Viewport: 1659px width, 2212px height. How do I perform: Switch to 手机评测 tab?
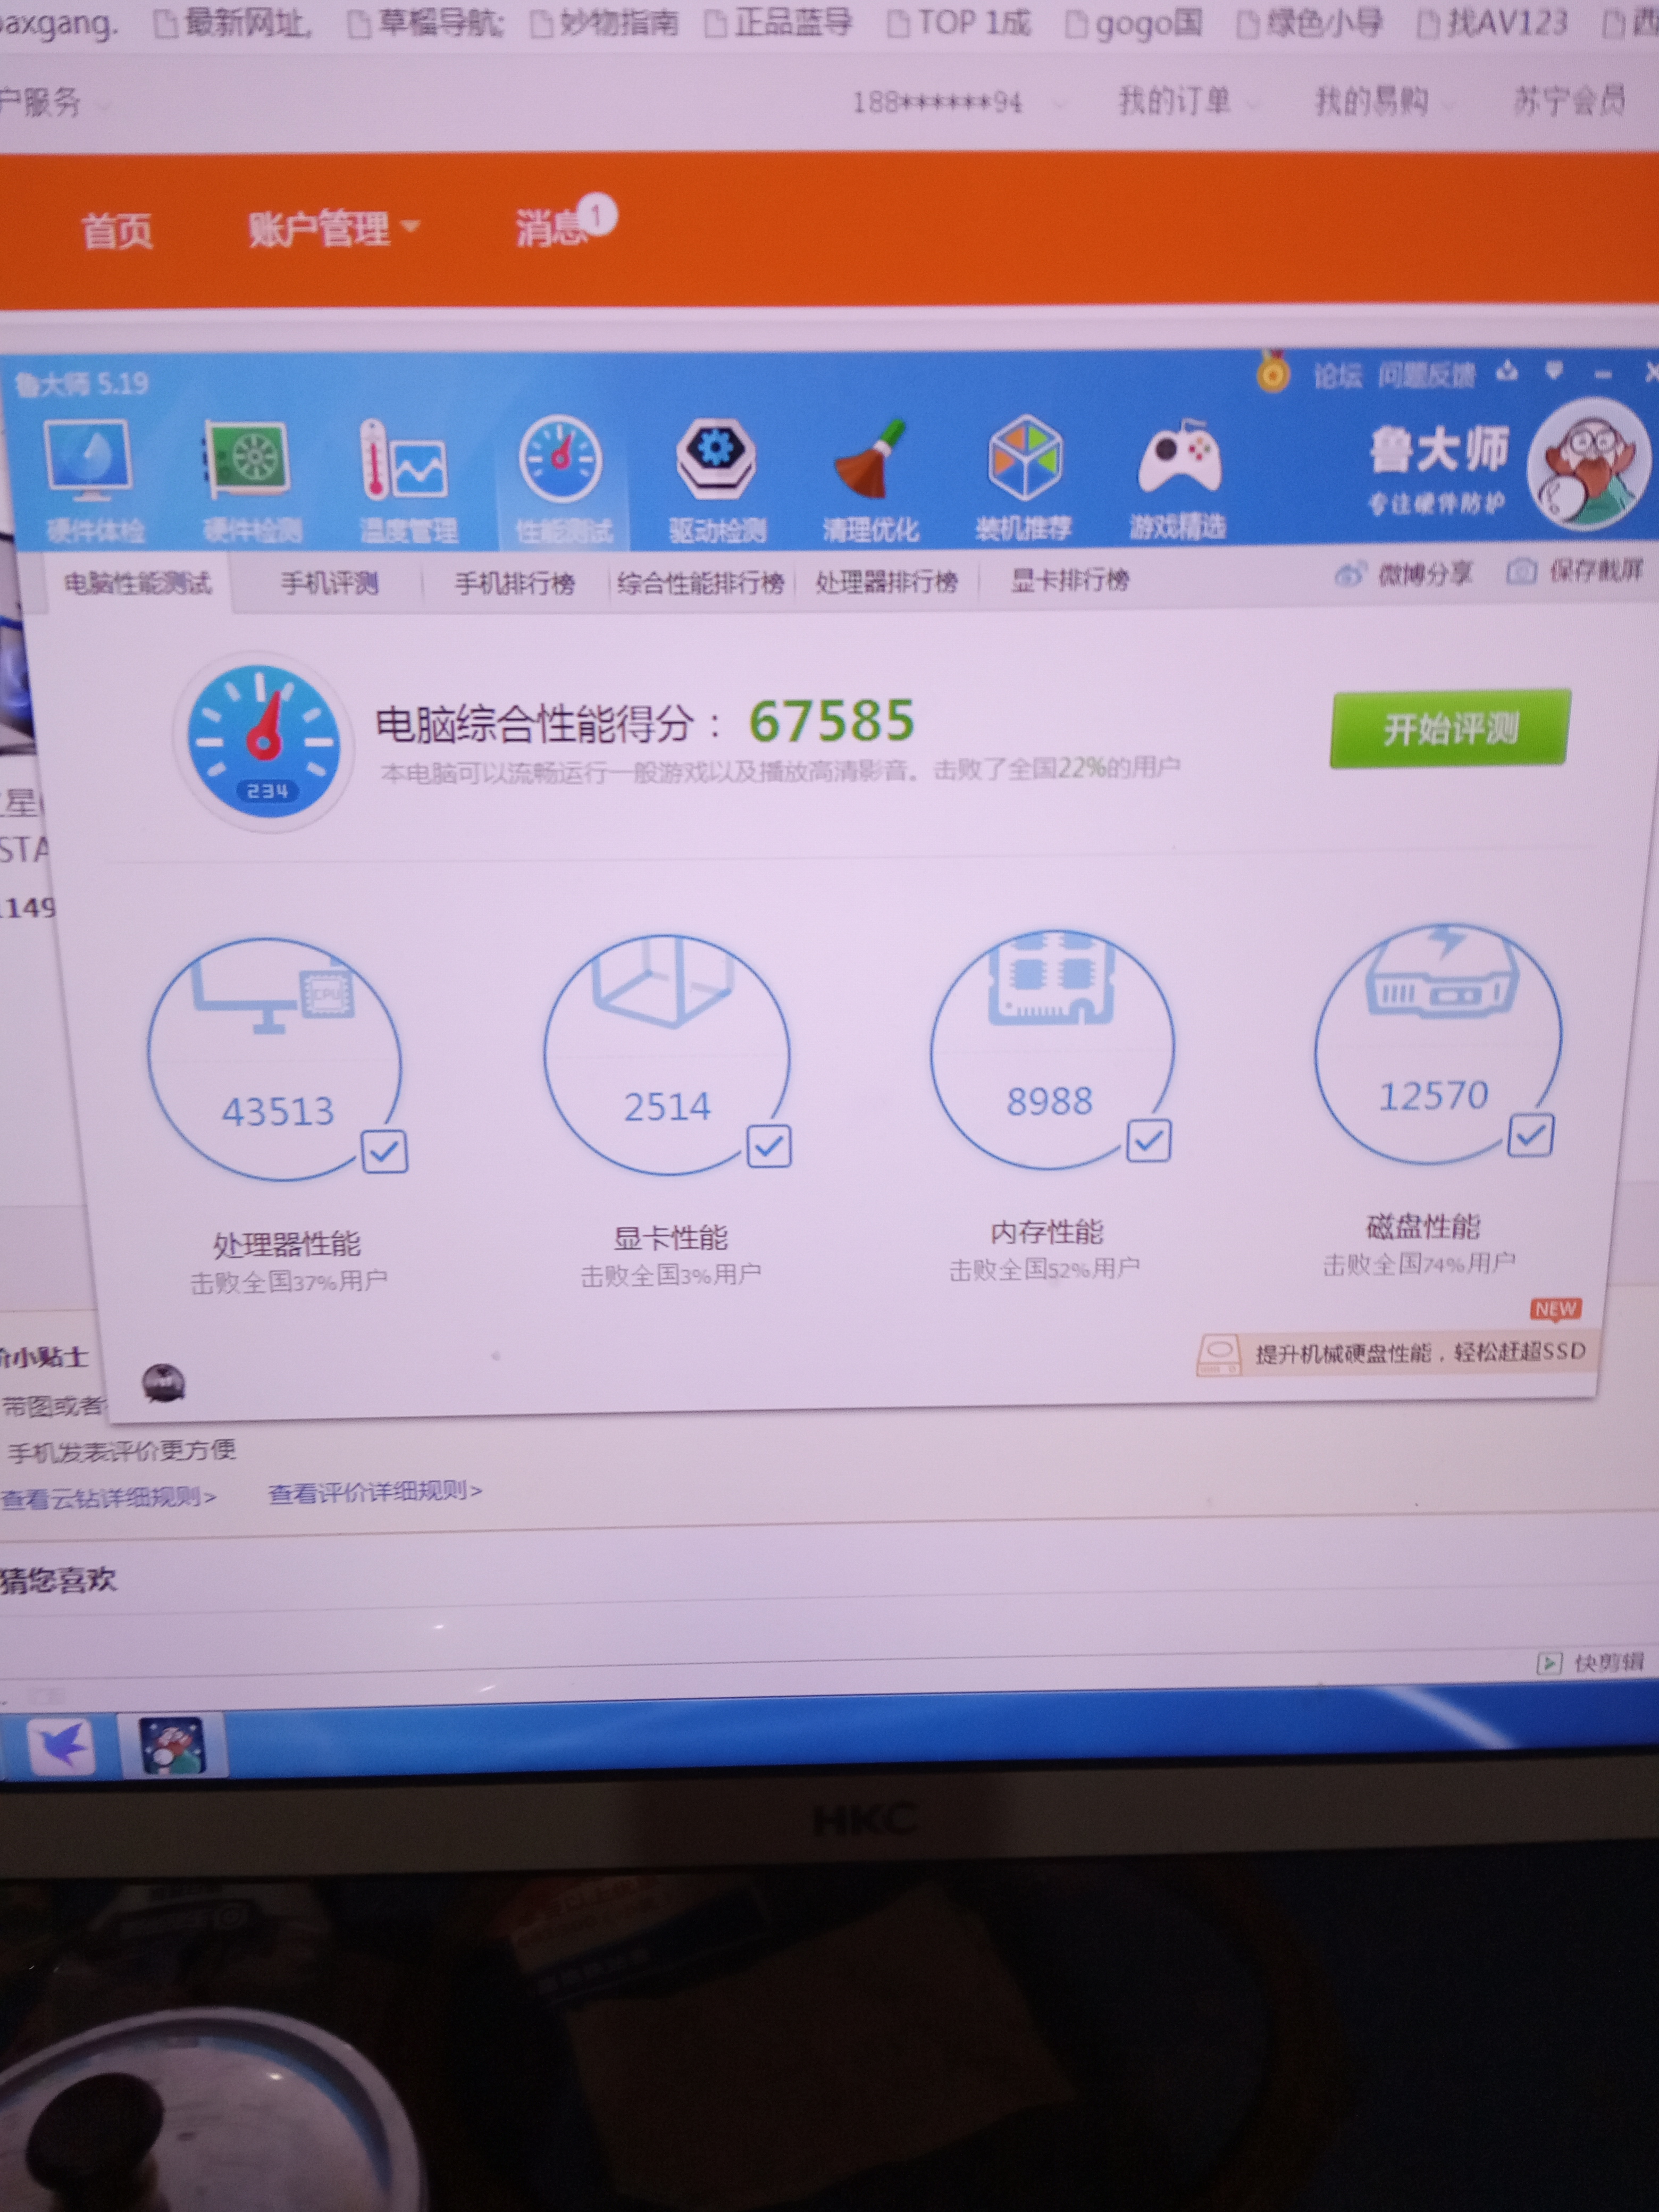click(x=329, y=583)
